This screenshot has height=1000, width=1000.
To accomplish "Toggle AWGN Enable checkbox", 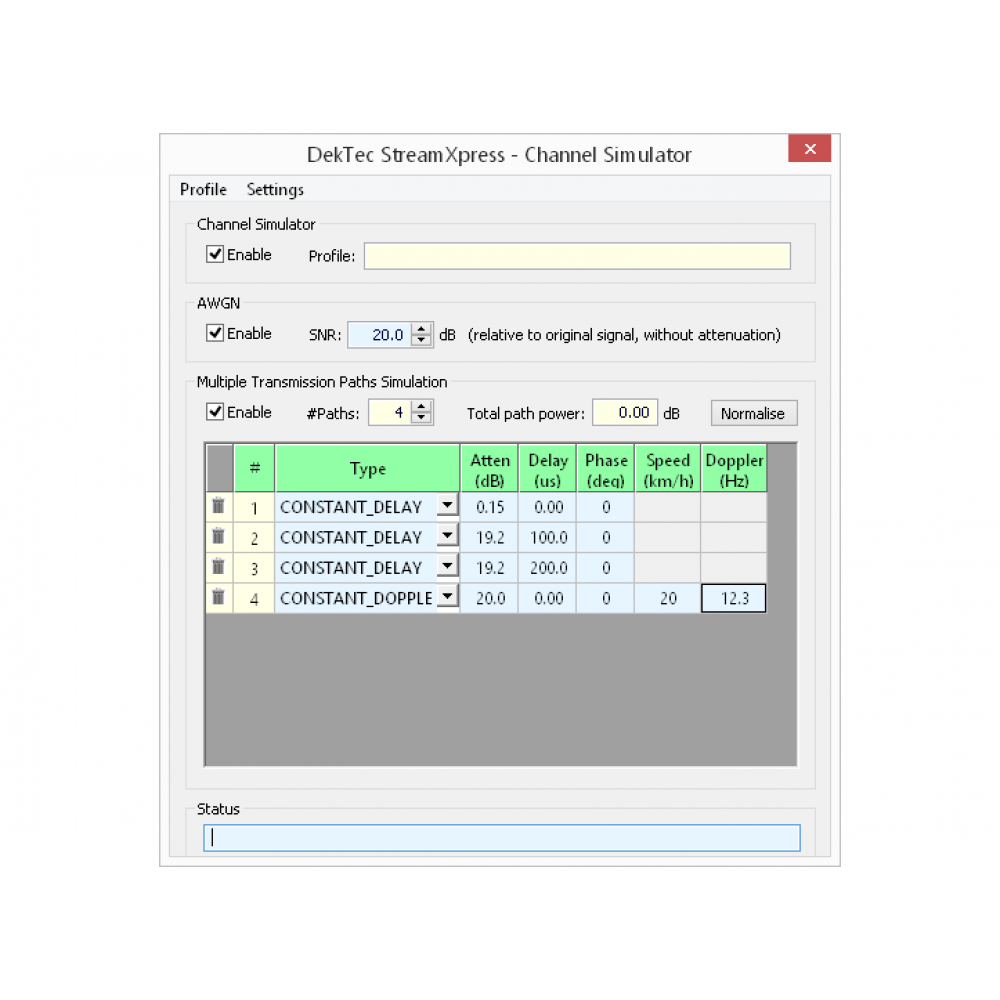I will pyautogui.click(x=215, y=334).
